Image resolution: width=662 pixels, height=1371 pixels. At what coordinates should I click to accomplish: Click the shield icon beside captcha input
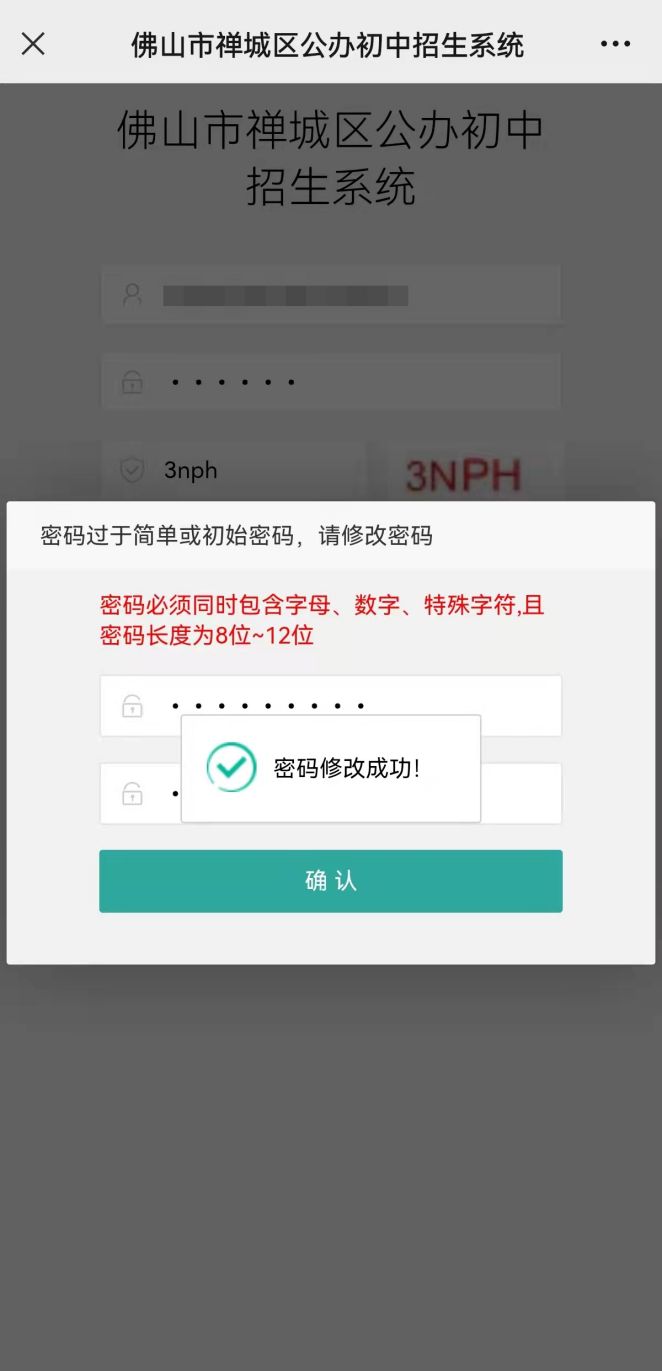tap(132, 470)
